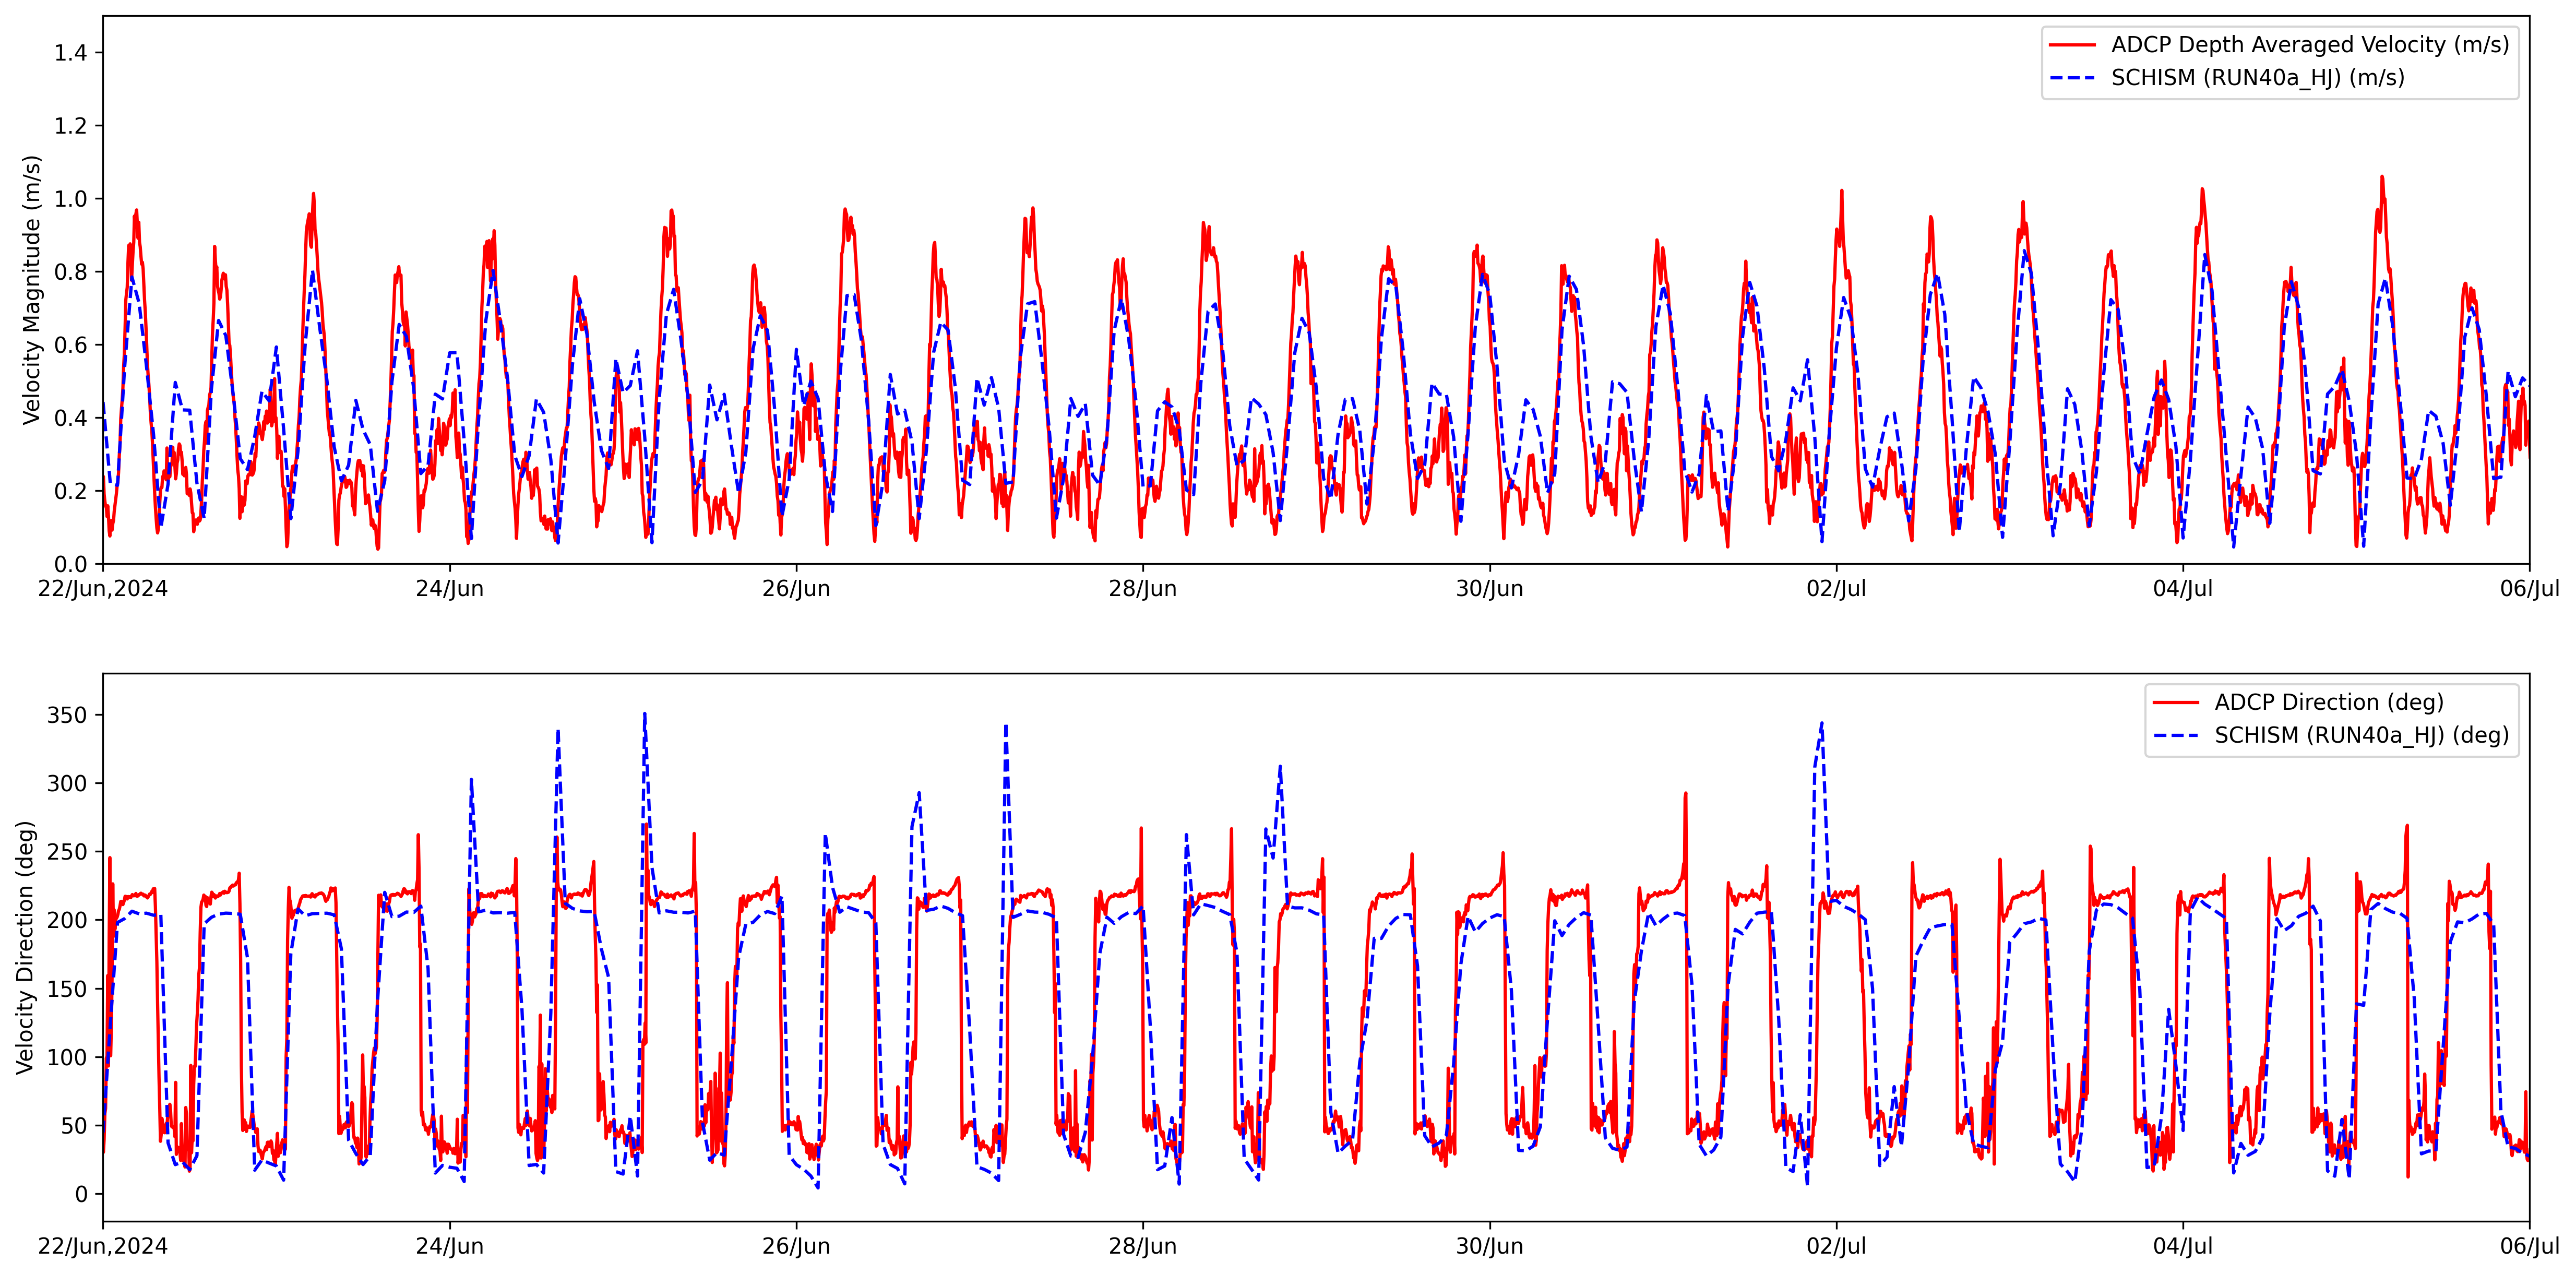Viewport: 2576px width, 1274px height.
Task: Click the 150 tick on velocity direction axis
Action: click(x=67, y=989)
